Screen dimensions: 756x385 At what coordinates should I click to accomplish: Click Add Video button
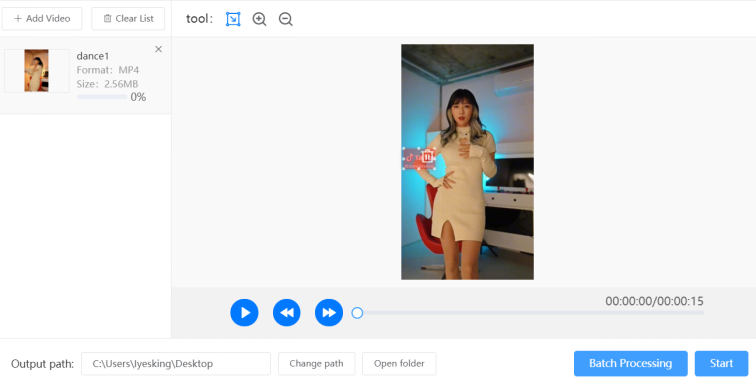click(x=42, y=18)
